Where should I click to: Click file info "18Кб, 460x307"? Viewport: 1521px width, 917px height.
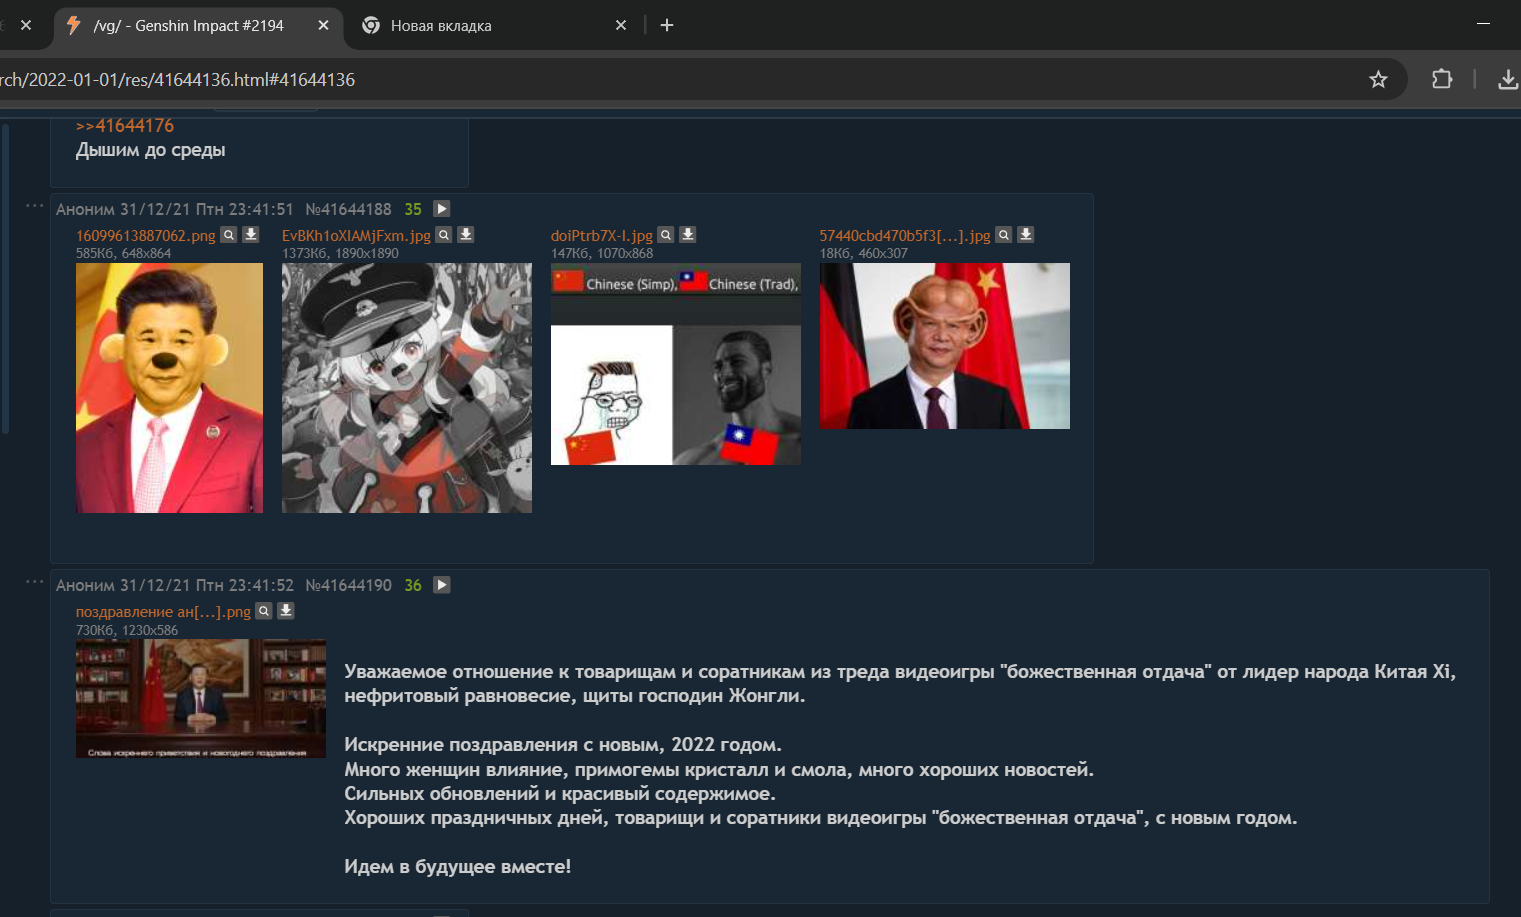click(864, 254)
